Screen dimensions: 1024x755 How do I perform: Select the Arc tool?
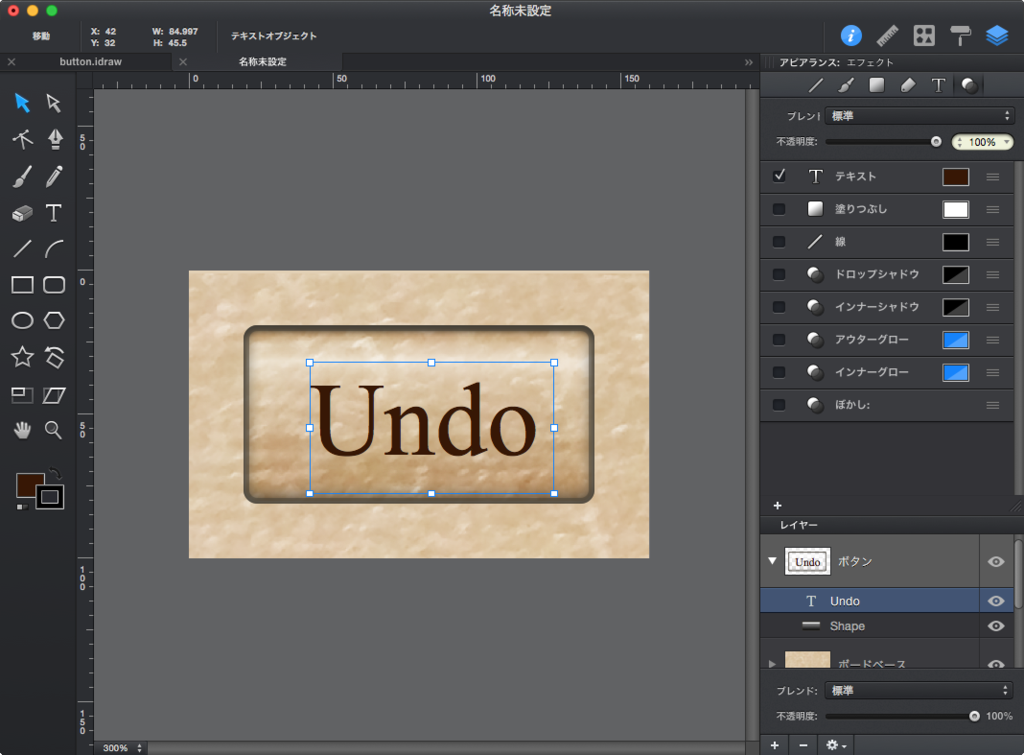pyautogui.click(x=54, y=249)
